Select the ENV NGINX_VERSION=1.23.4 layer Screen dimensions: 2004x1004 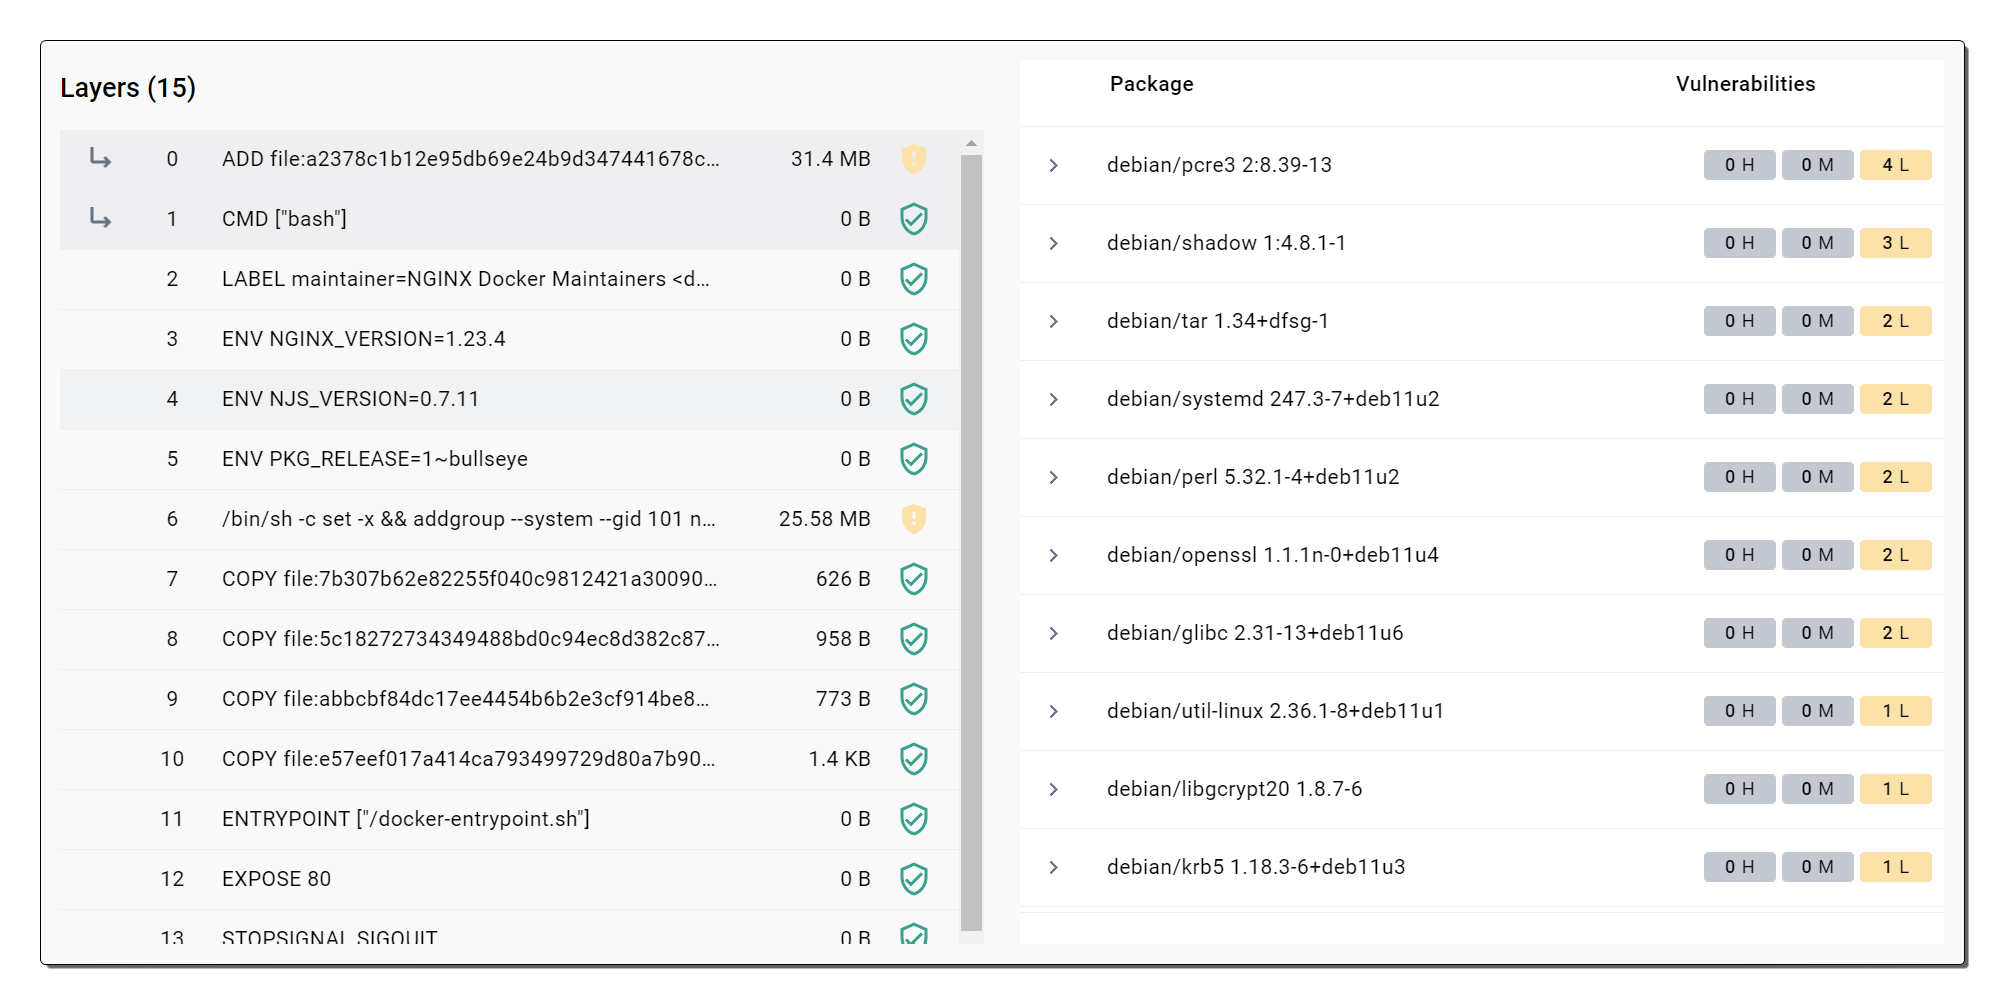[510, 339]
